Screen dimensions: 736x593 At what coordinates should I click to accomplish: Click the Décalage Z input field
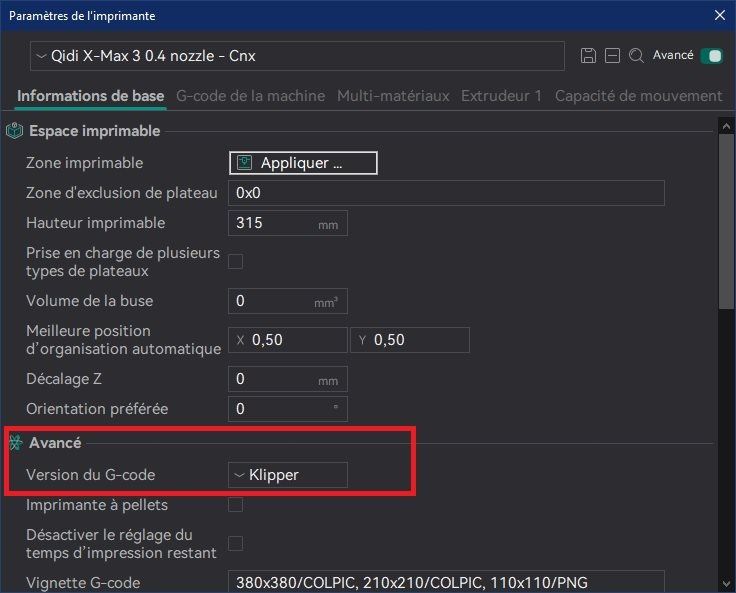pyautogui.click(x=288, y=379)
